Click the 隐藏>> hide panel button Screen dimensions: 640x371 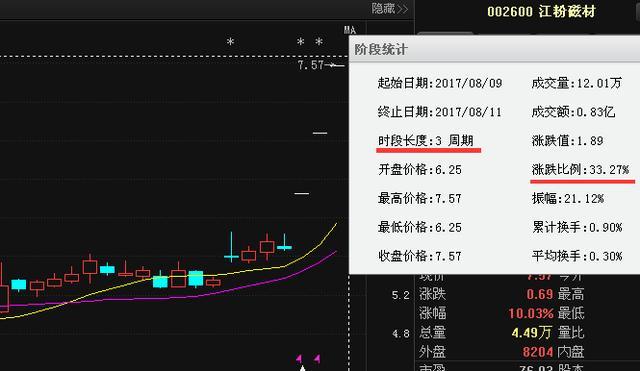pyautogui.click(x=389, y=9)
